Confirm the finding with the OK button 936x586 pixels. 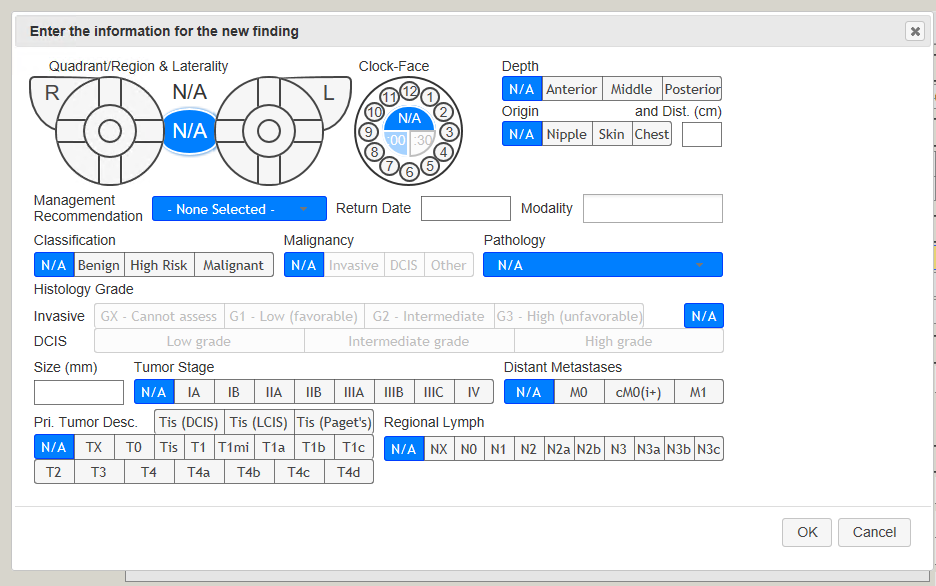[806, 532]
